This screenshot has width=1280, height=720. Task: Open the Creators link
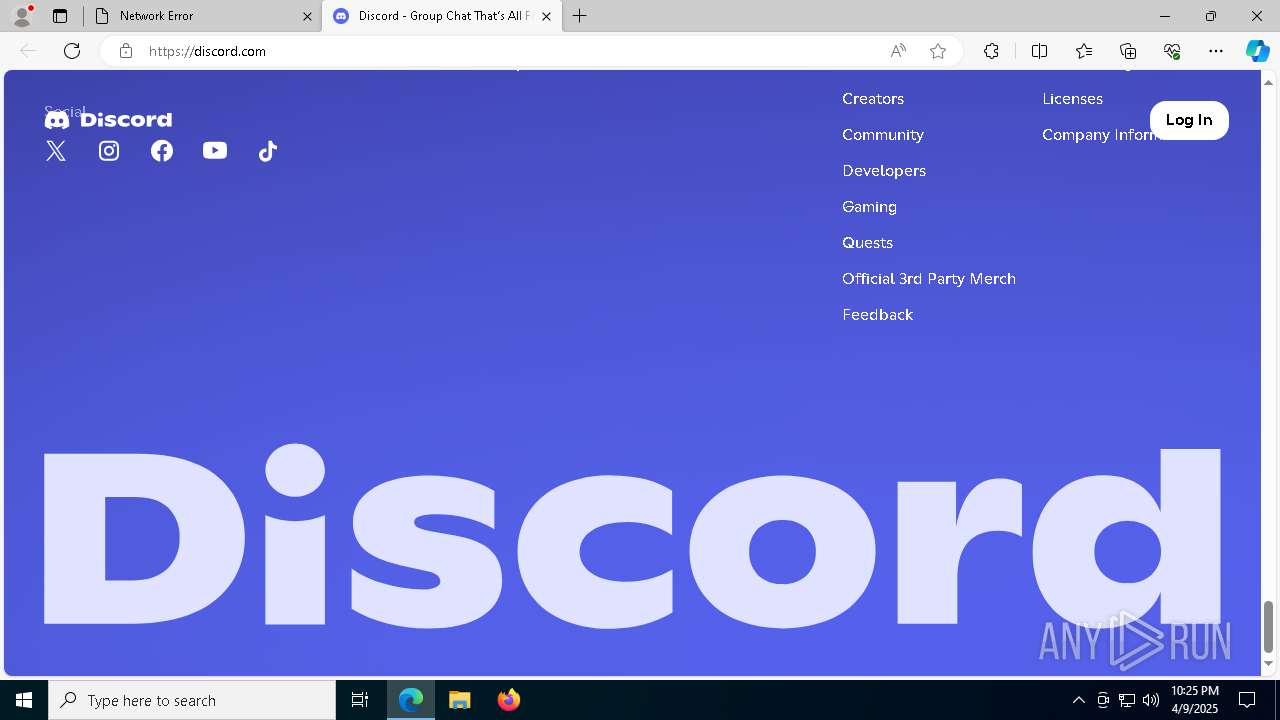point(873,99)
